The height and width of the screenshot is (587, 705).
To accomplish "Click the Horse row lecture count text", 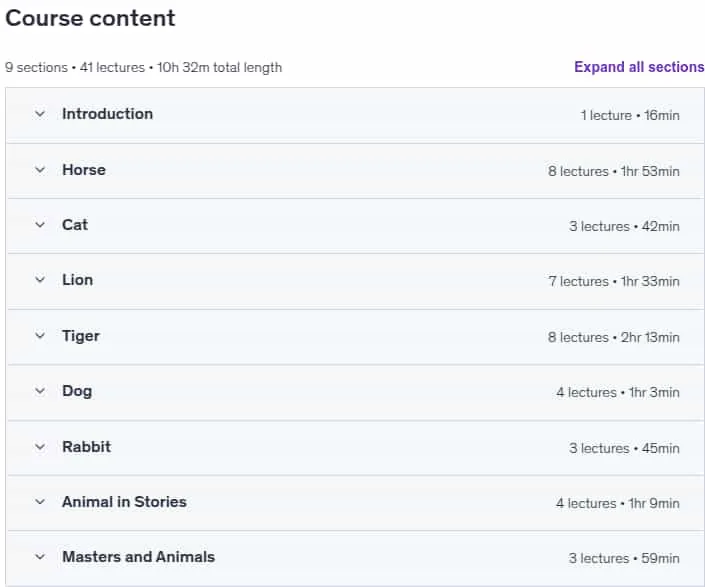I will [x=578, y=171].
